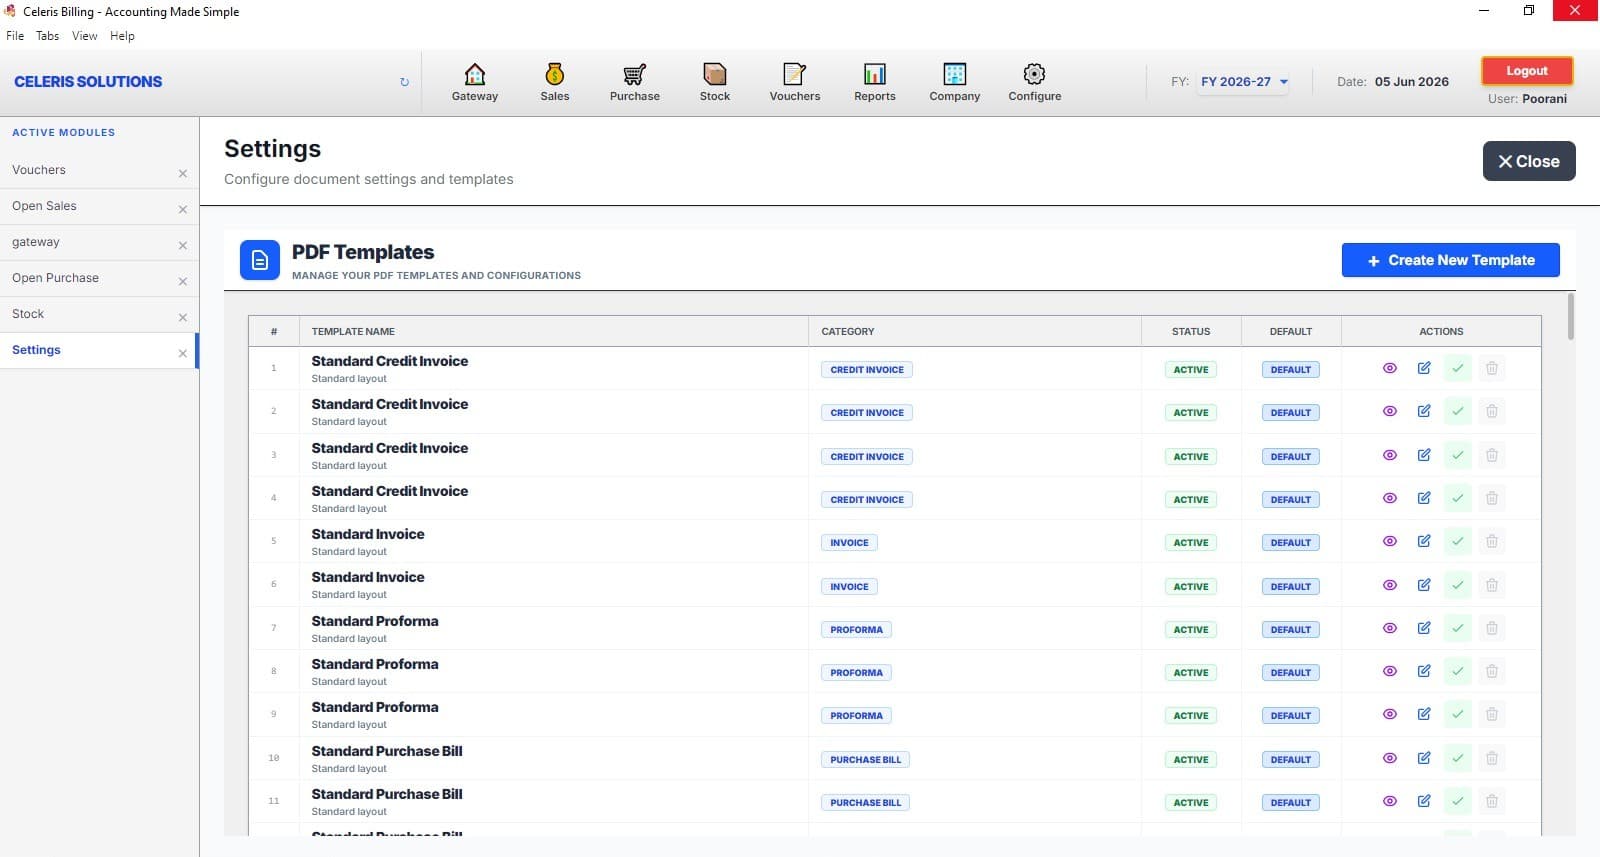The width and height of the screenshot is (1600, 857).
Task: Switch to the Stock active module
Action: click(28, 314)
